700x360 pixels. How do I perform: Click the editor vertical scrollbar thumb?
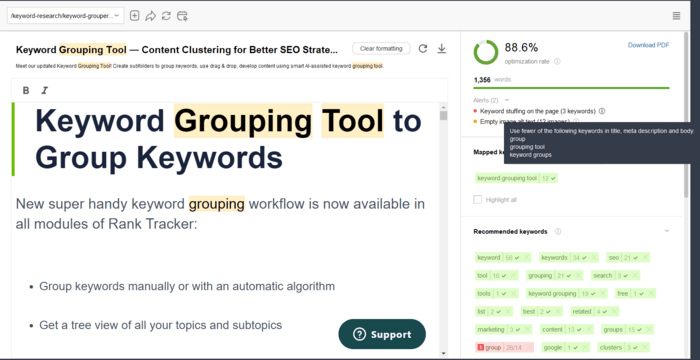pos(443,115)
